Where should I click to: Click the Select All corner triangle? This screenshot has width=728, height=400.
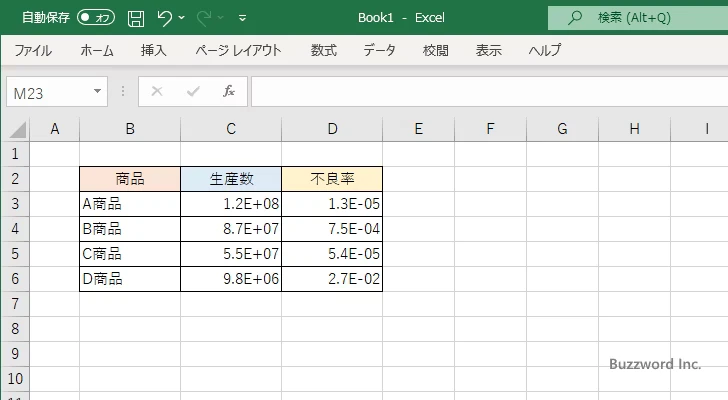pyautogui.click(x=17, y=129)
